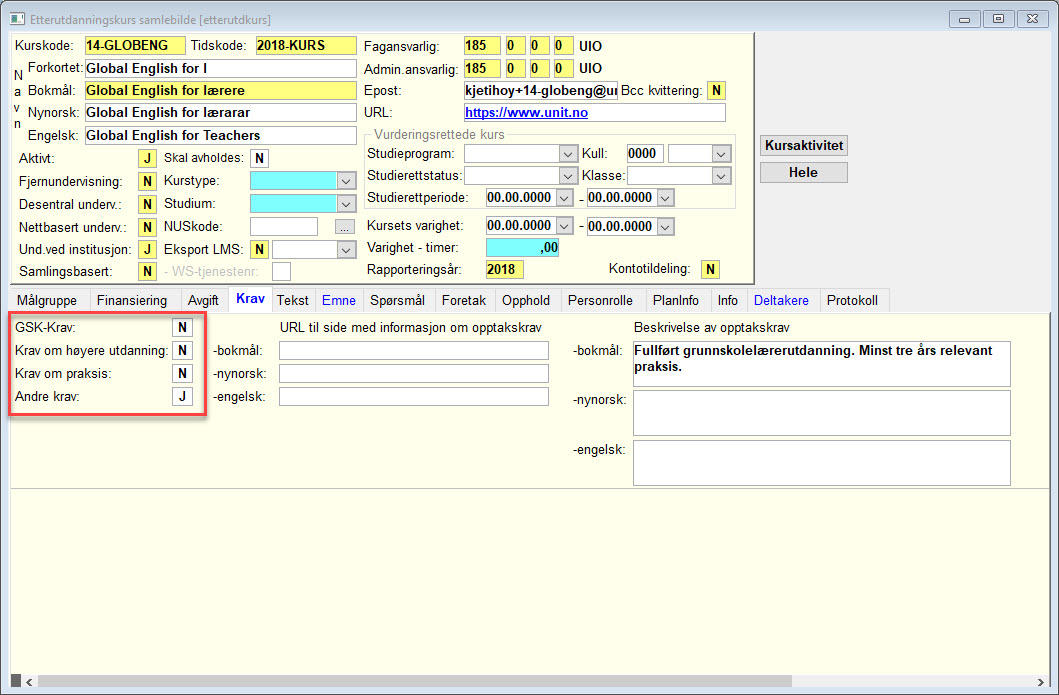Open the Emne tab

click(x=338, y=301)
